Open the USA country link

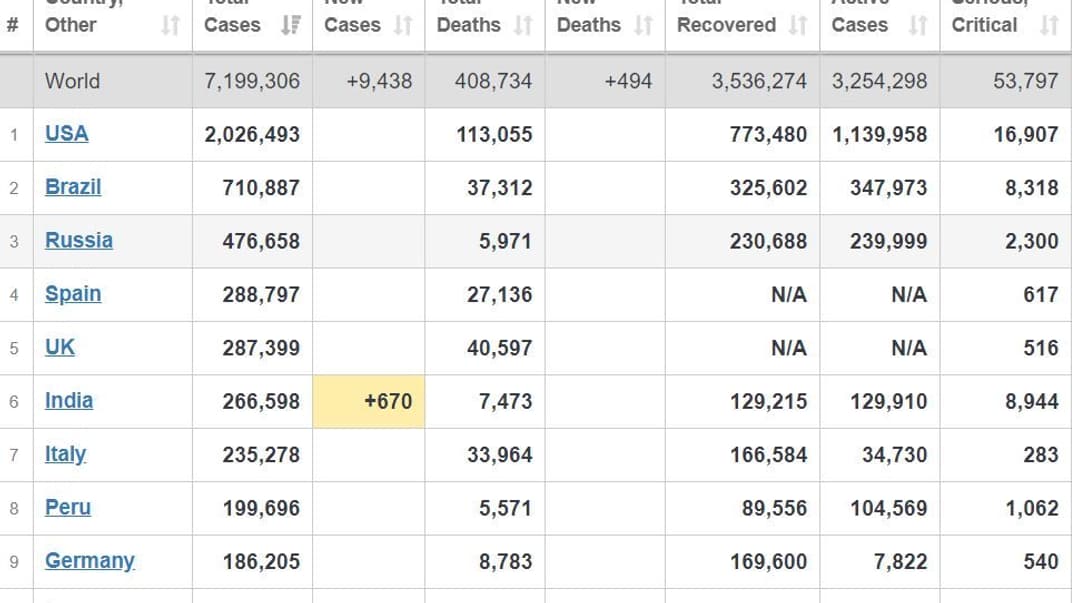[66, 134]
